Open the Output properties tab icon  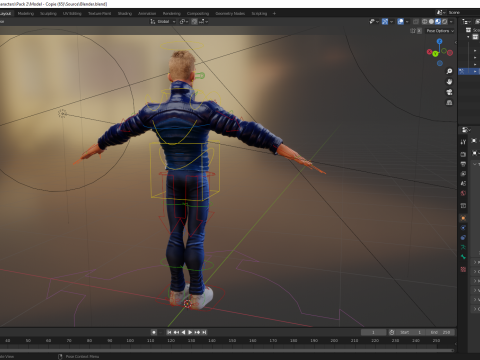click(463, 164)
